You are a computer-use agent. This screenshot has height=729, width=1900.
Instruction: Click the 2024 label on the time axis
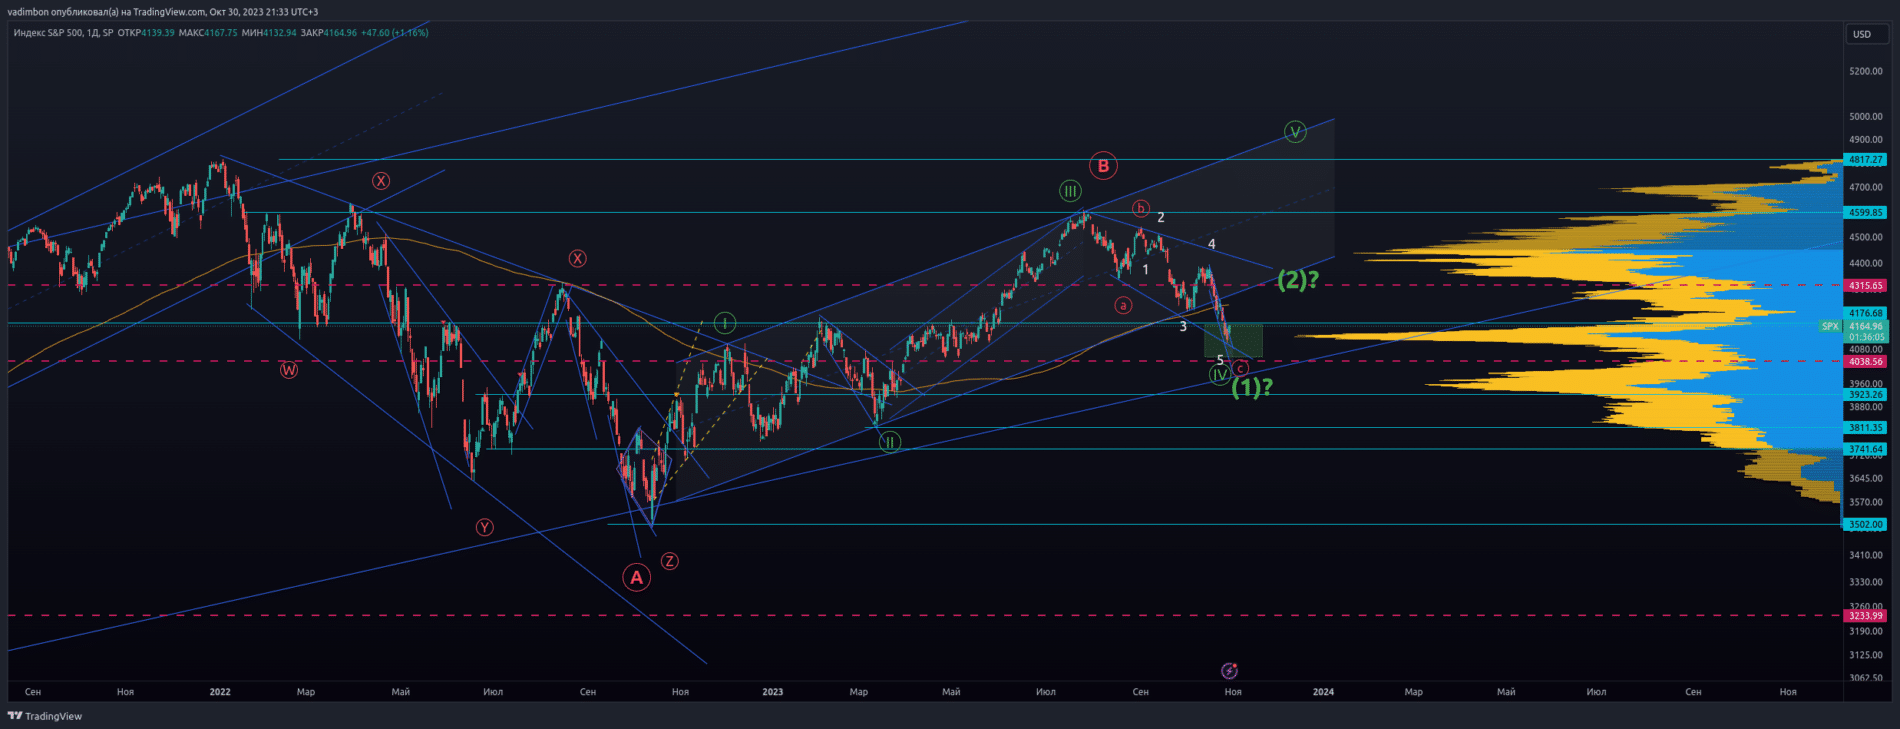(x=1323, y=692)
